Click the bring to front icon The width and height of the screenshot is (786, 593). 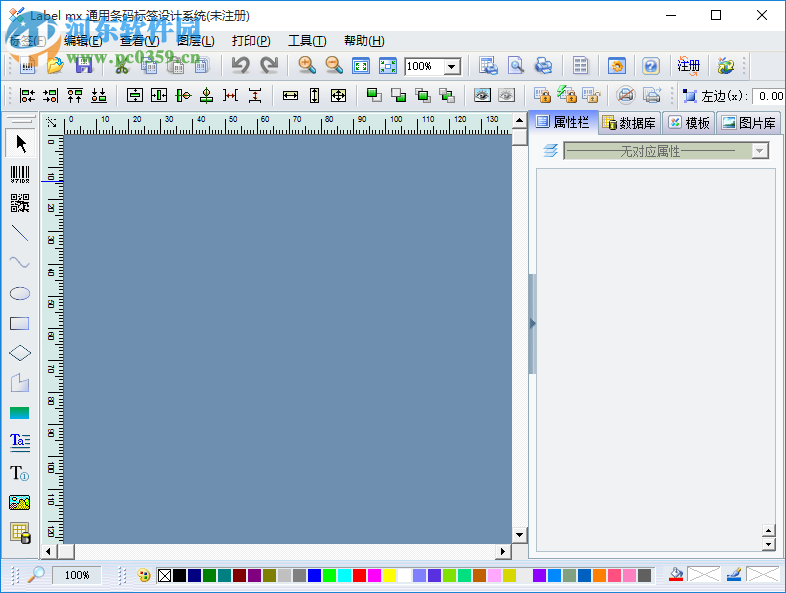374,95
